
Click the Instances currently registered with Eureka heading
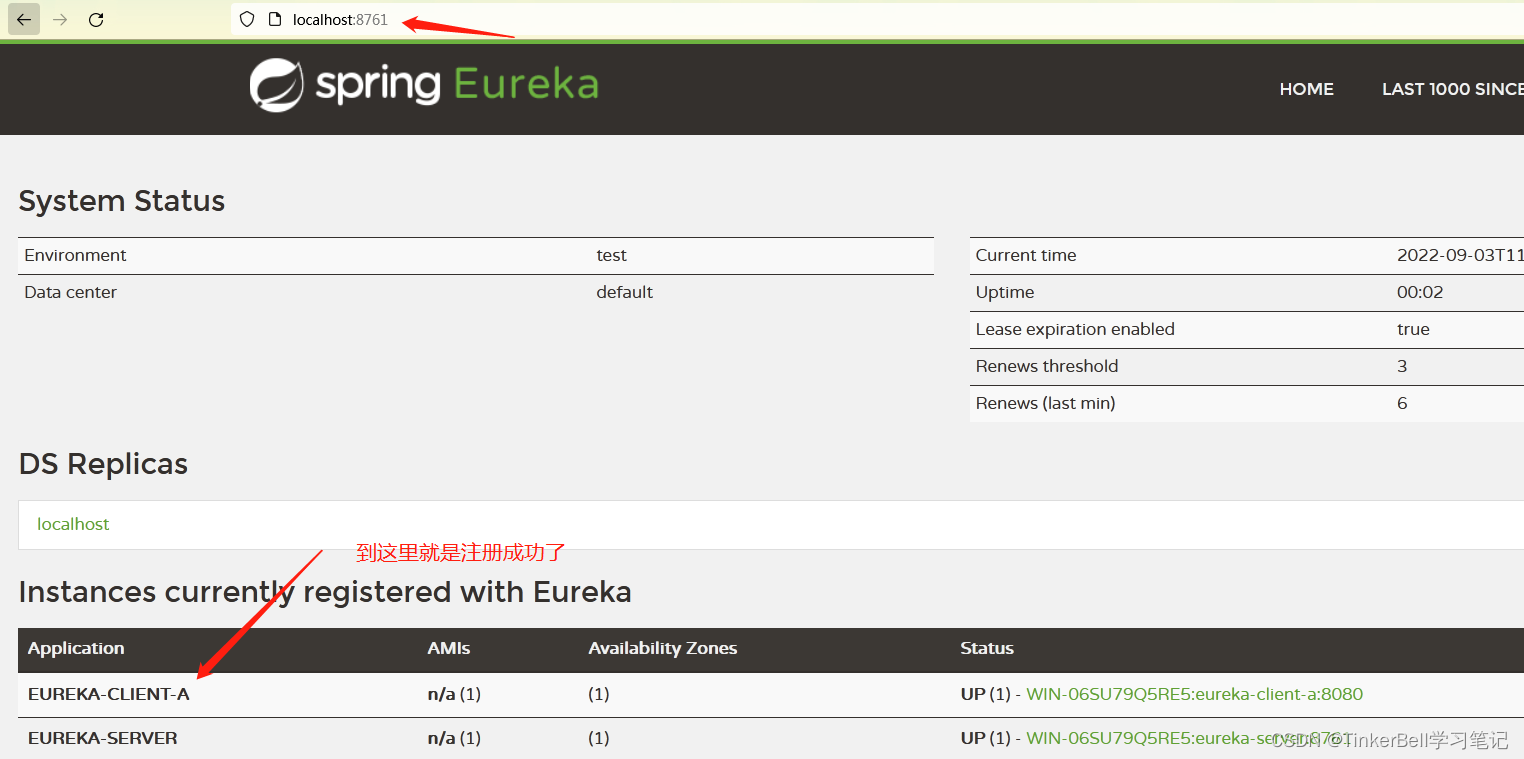[x=325, y=592]
